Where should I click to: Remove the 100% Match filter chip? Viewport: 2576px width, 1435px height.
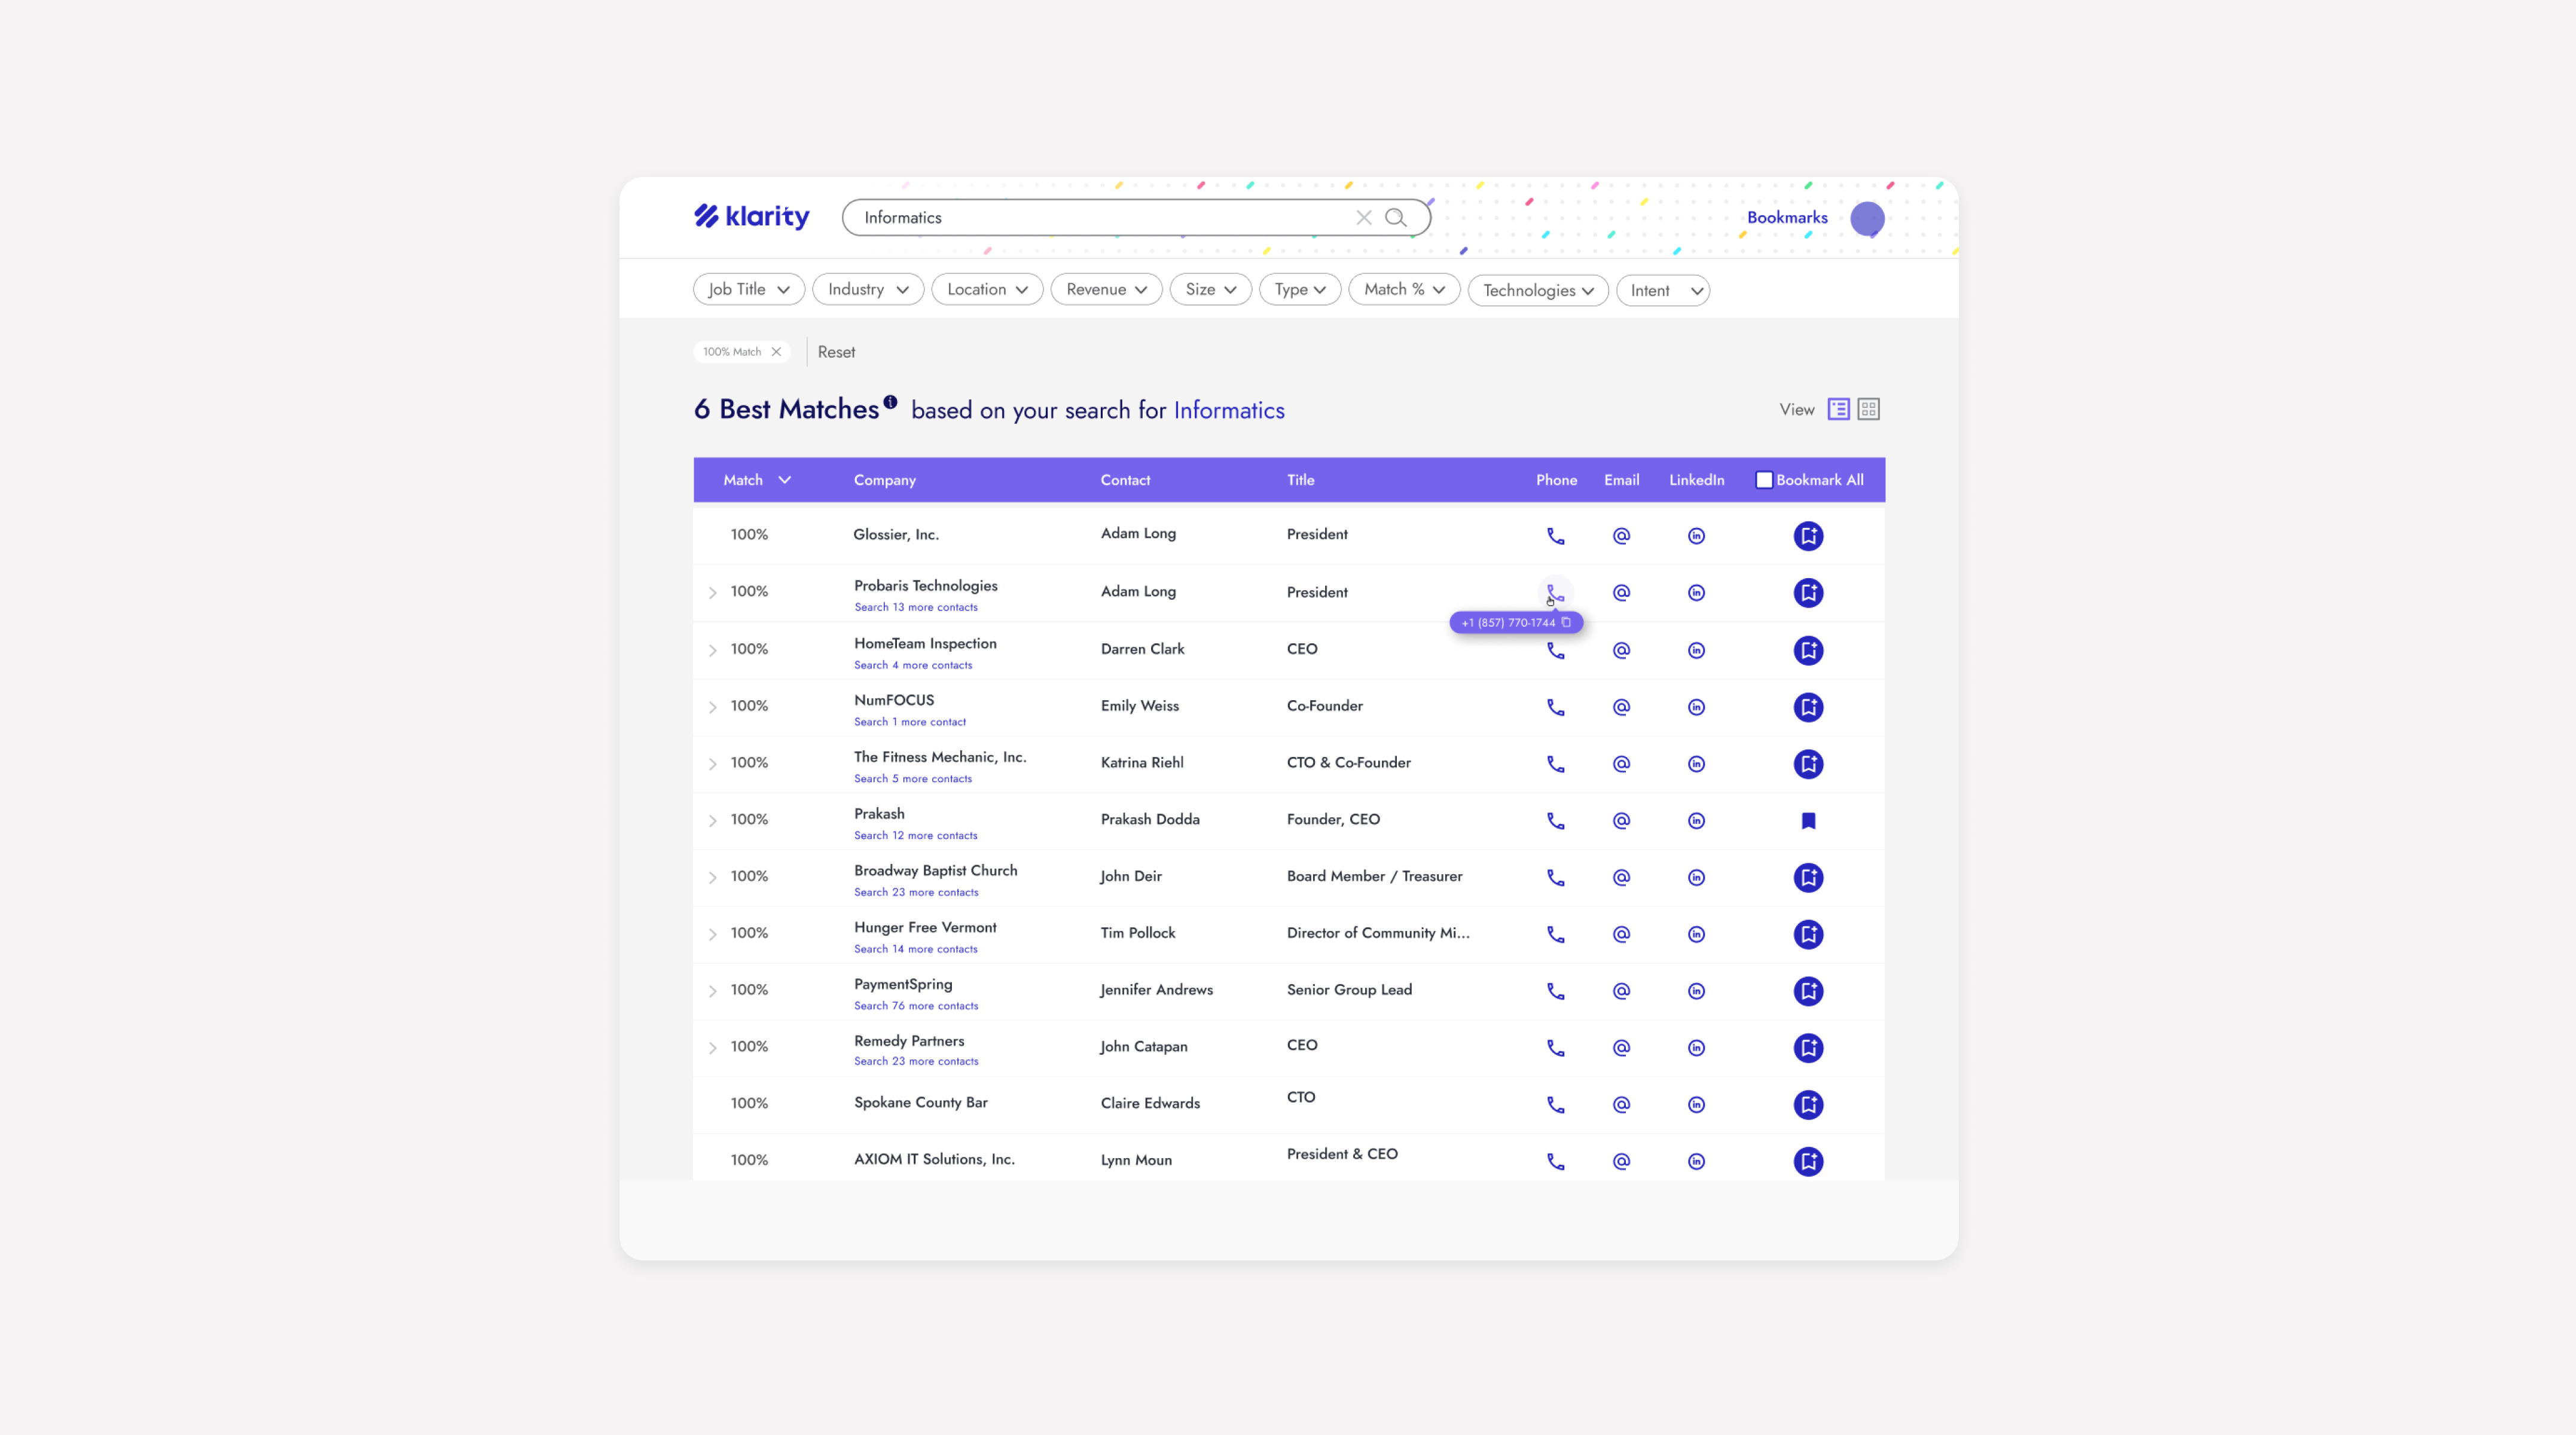coord(776,352)
